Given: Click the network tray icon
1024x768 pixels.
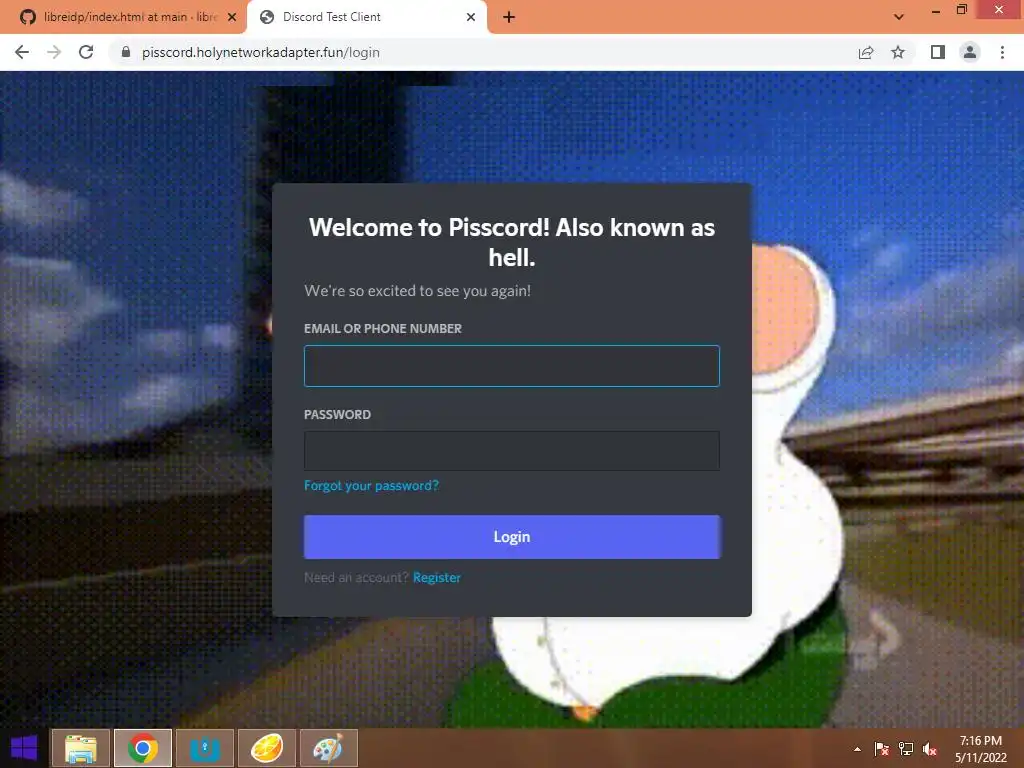Looking at the screenshot, I should (906, 749).
